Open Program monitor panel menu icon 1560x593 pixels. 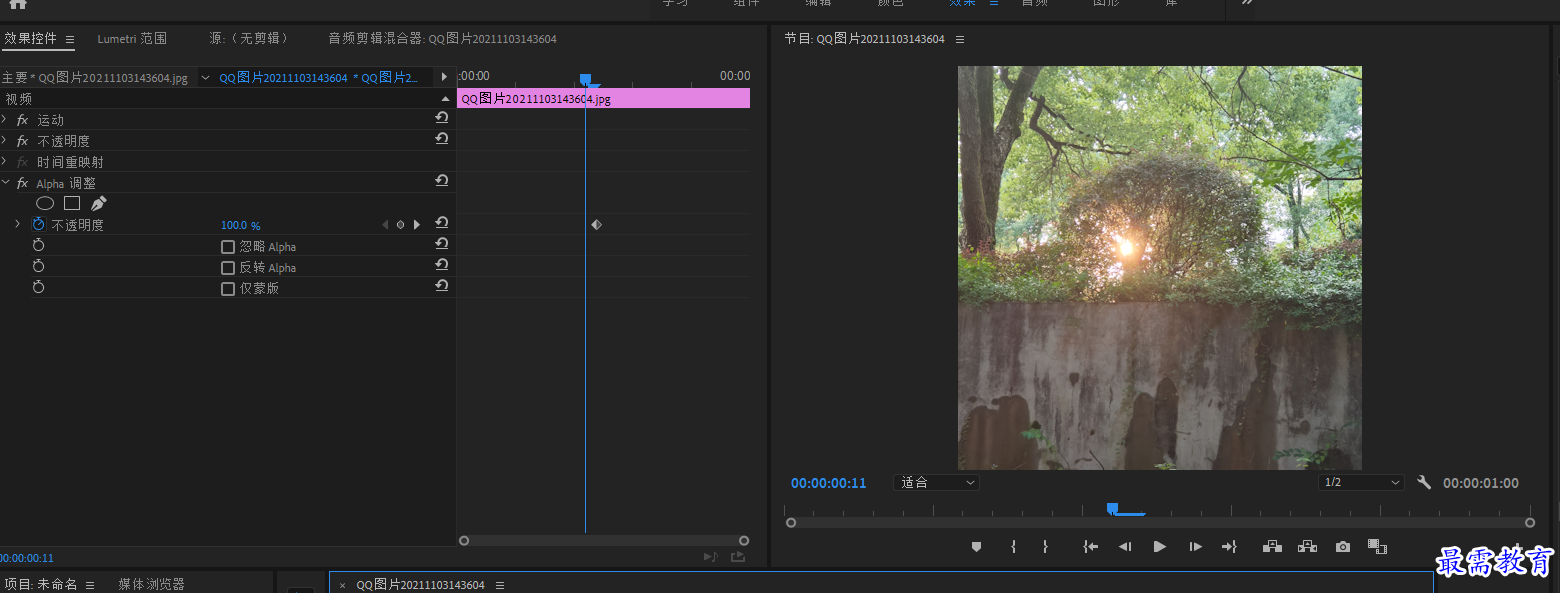(x=960, y=40)
